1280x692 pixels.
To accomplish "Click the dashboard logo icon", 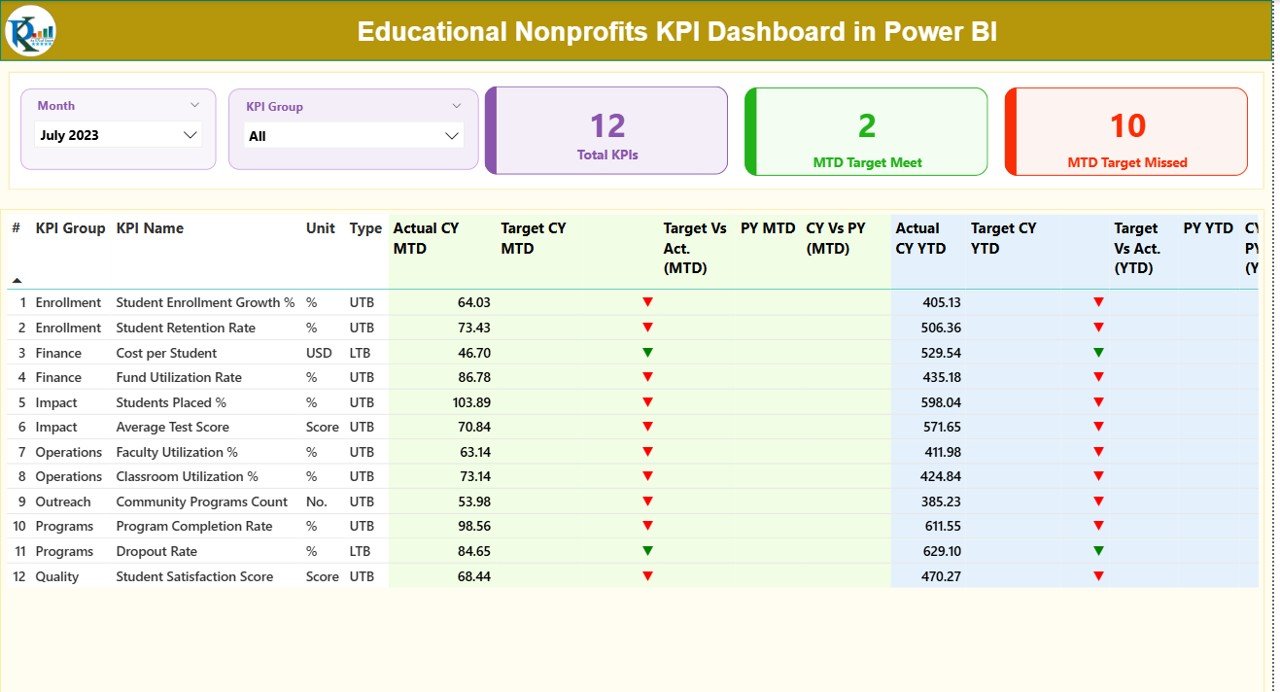I will click(x=29, y=31).
